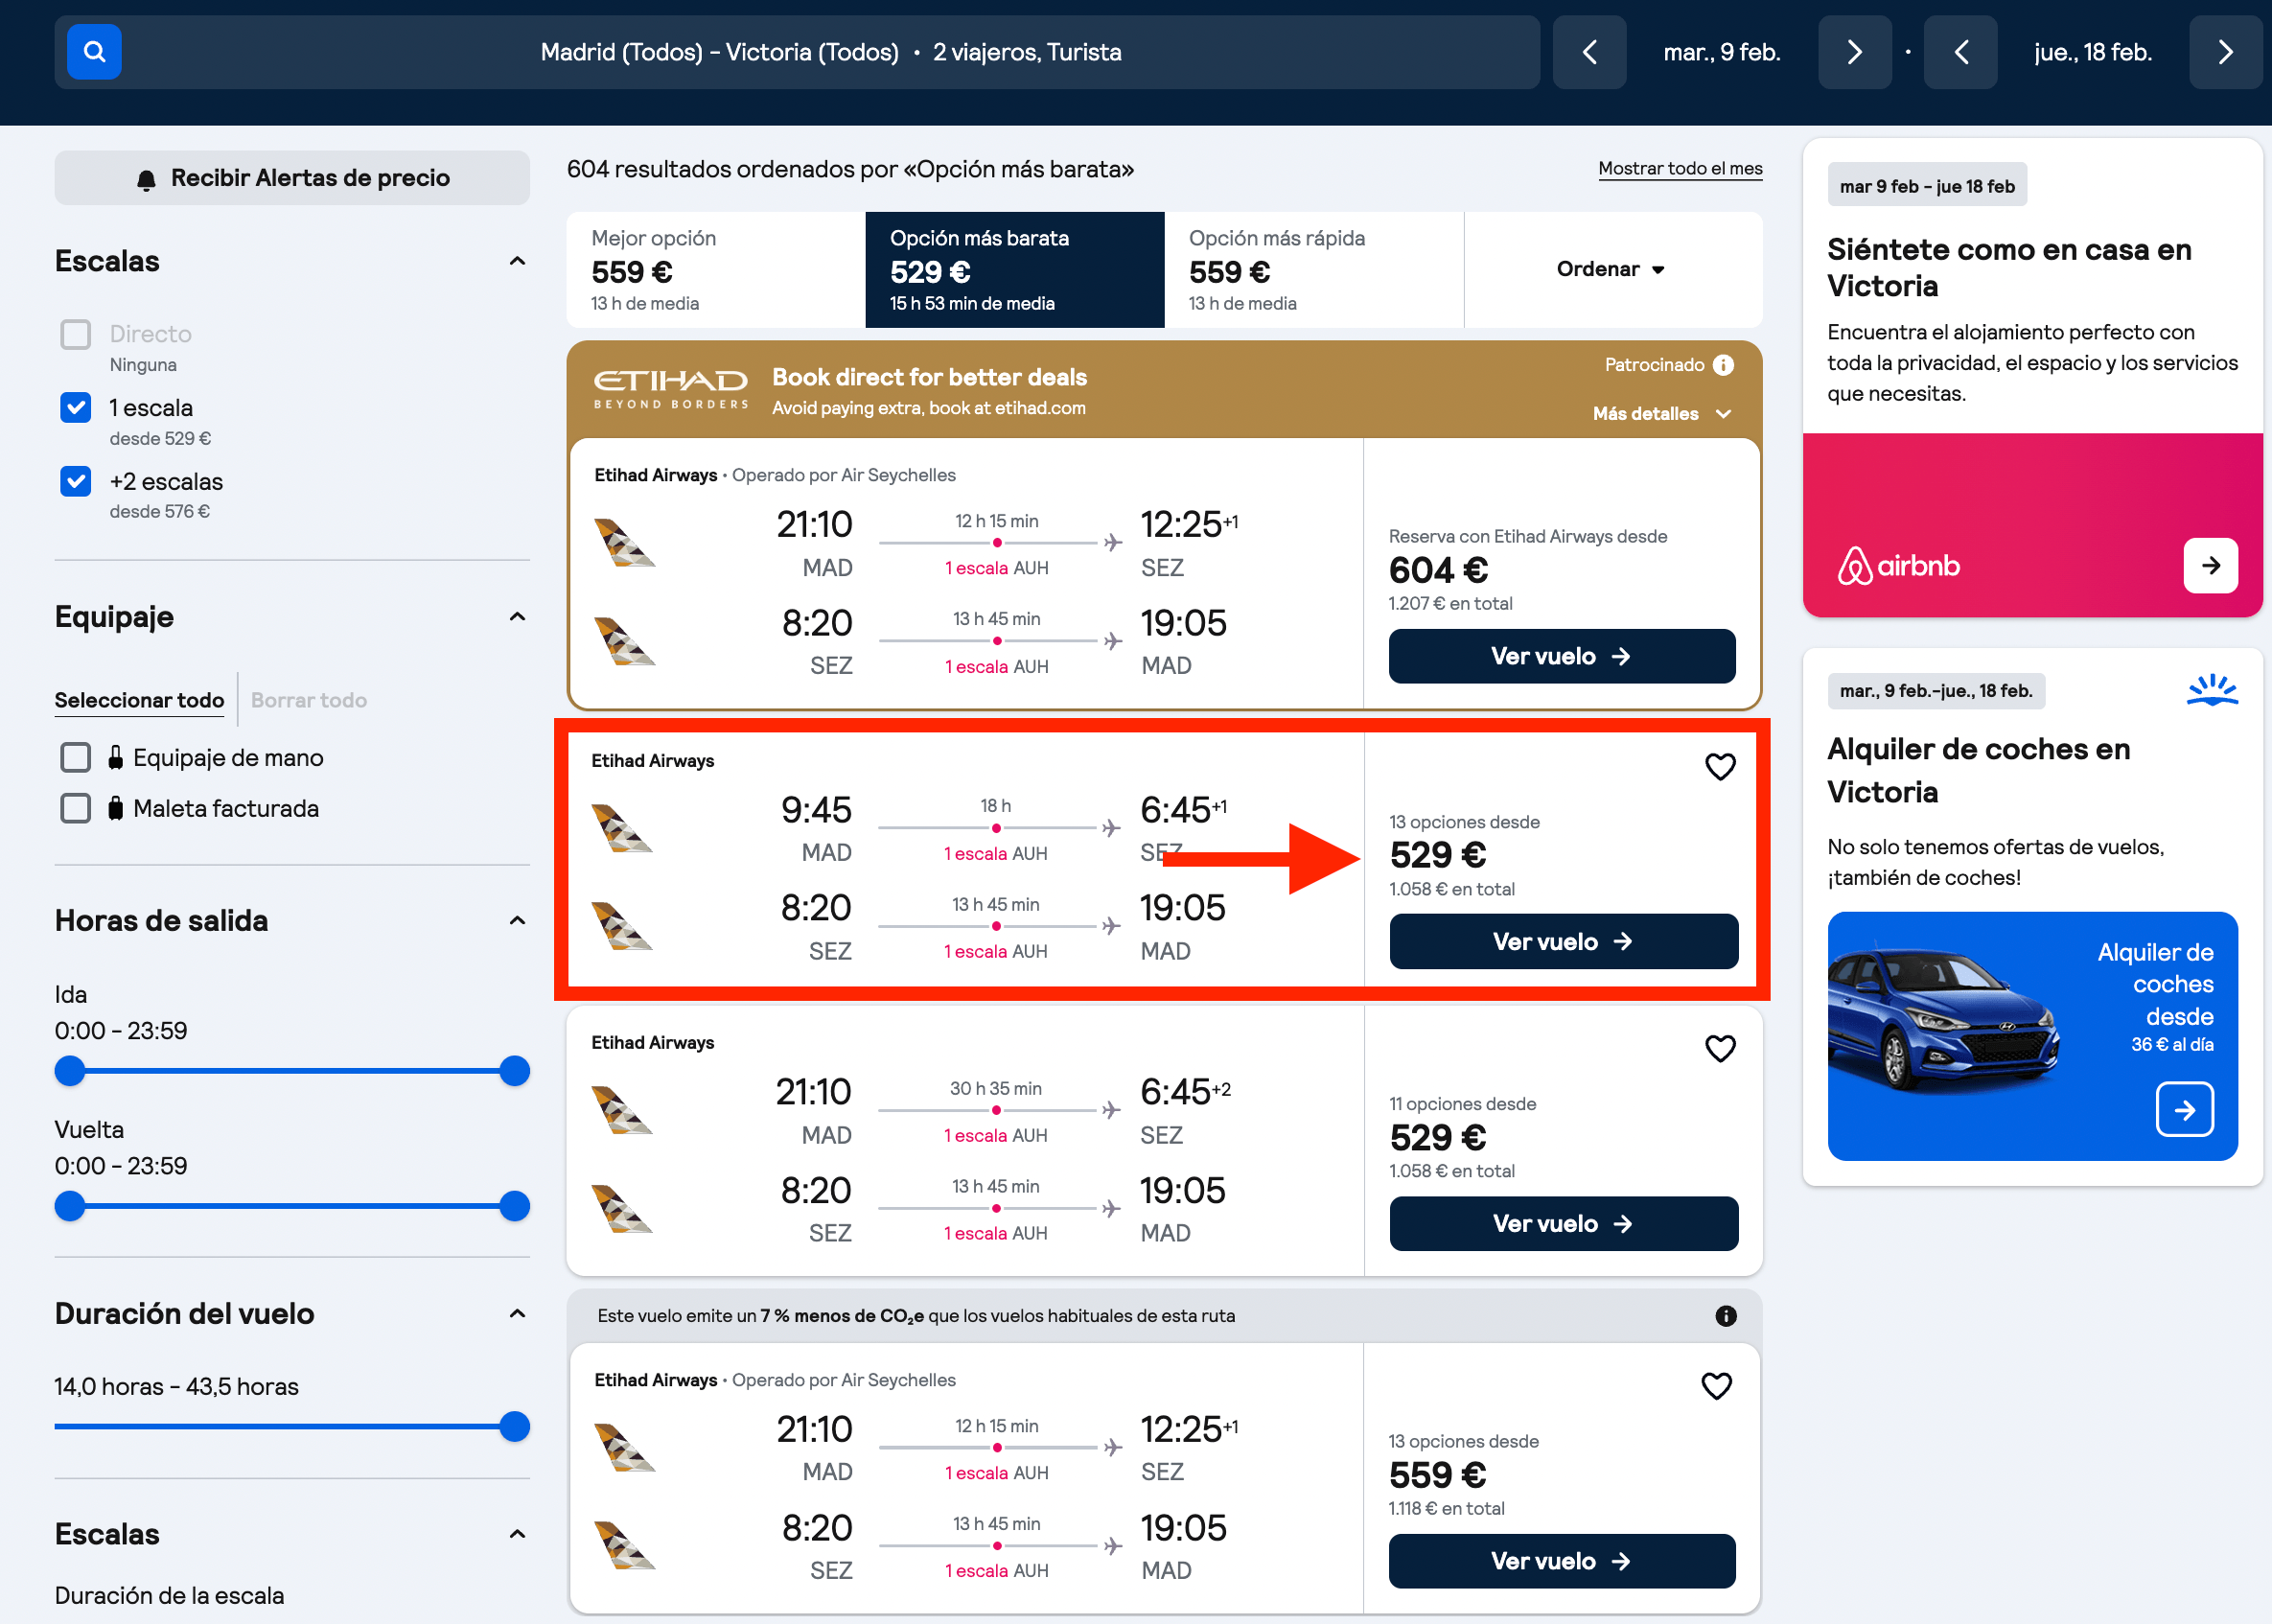The width and height of the screenshot is (2272, 1624).
Task: Go to next return date after jue., 18 feb.
Action: (2225, 52)
